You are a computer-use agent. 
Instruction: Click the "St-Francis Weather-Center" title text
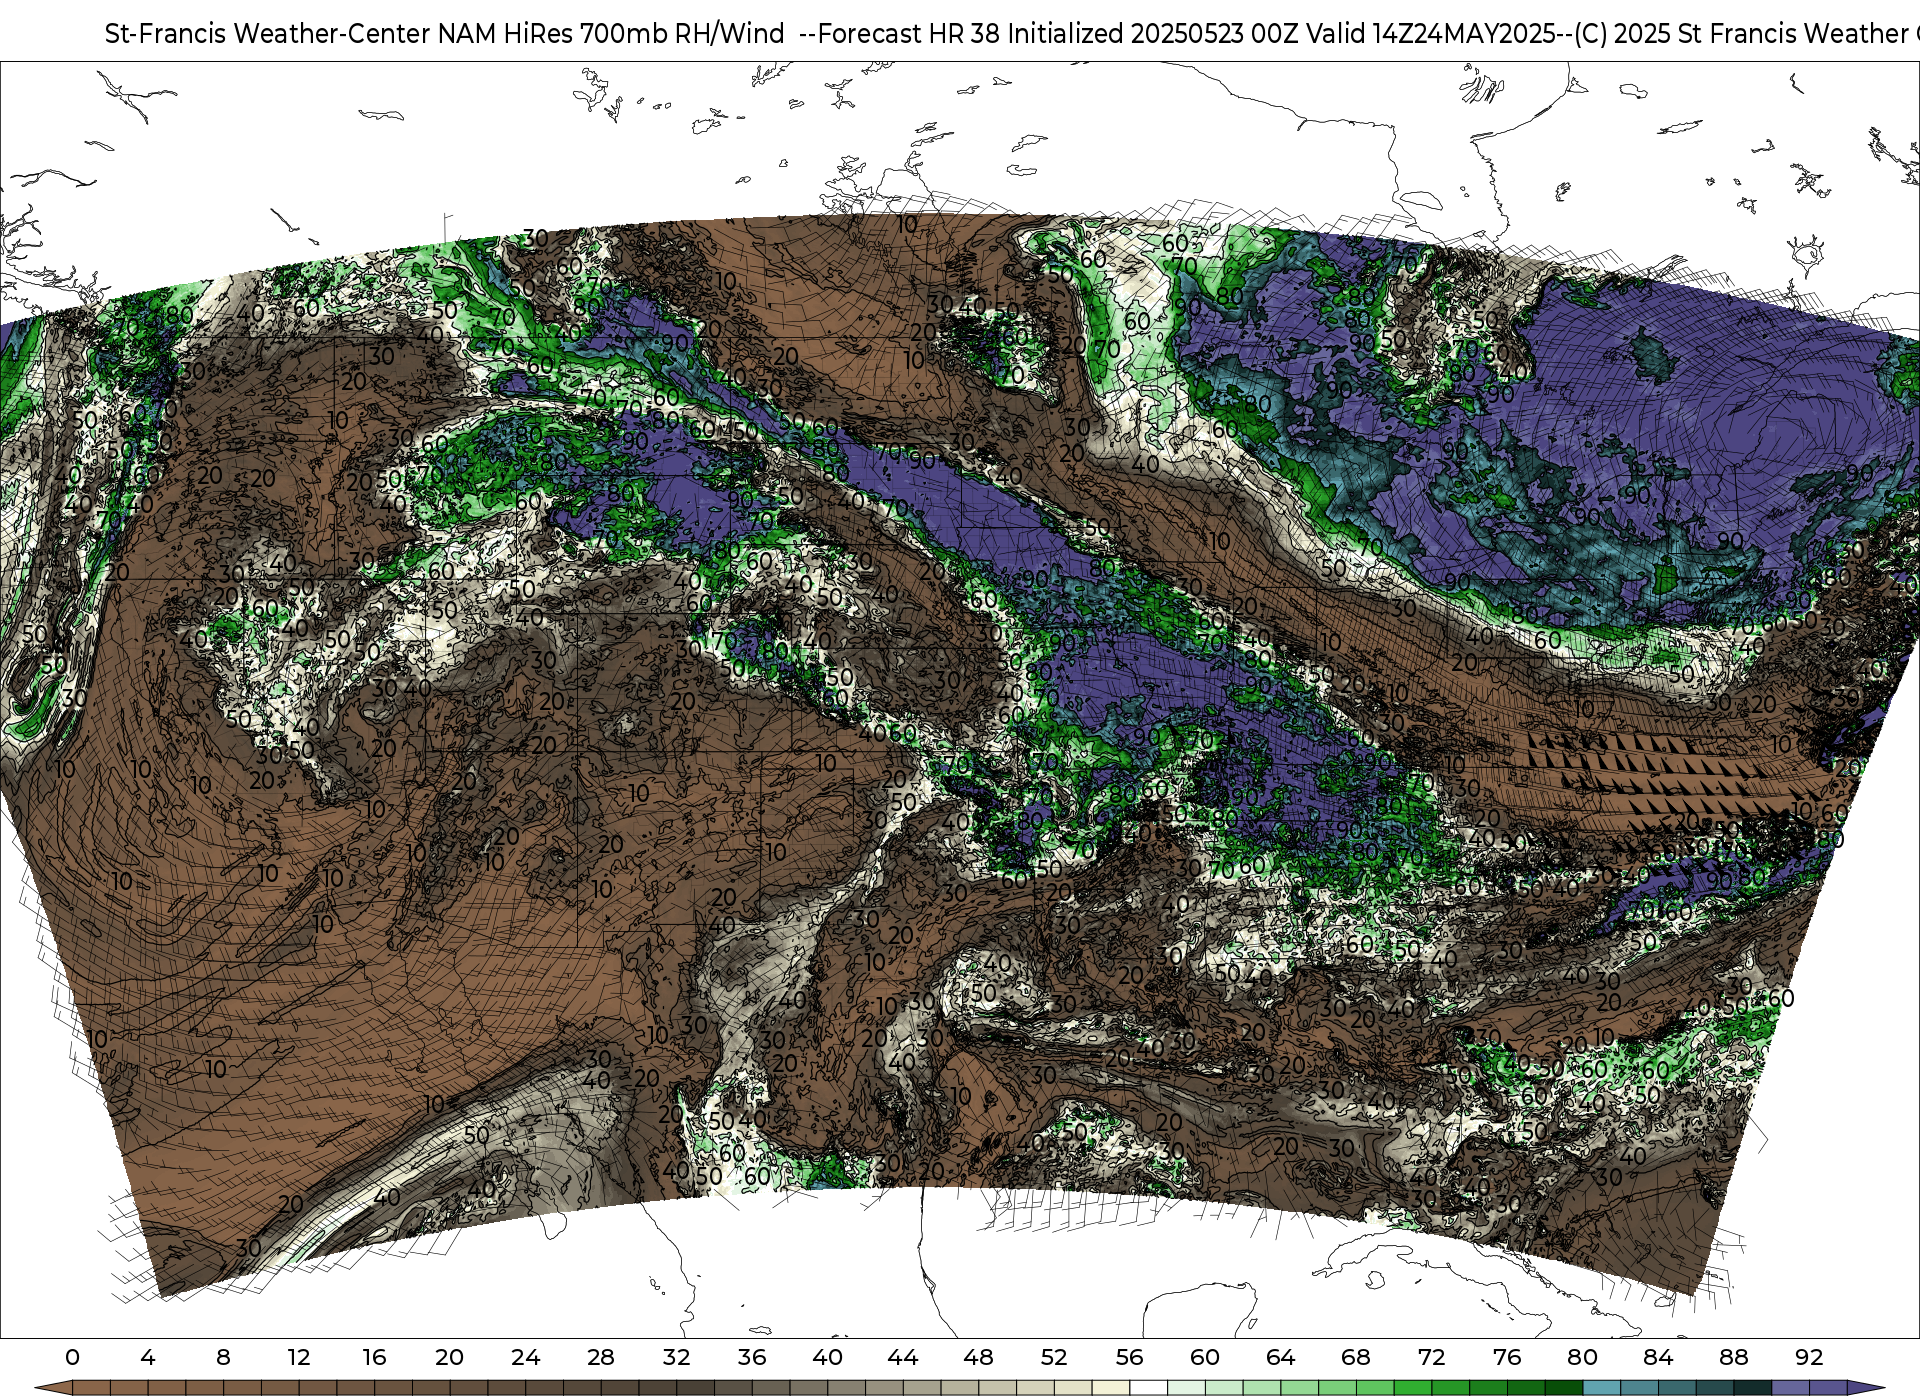(268, 34)
